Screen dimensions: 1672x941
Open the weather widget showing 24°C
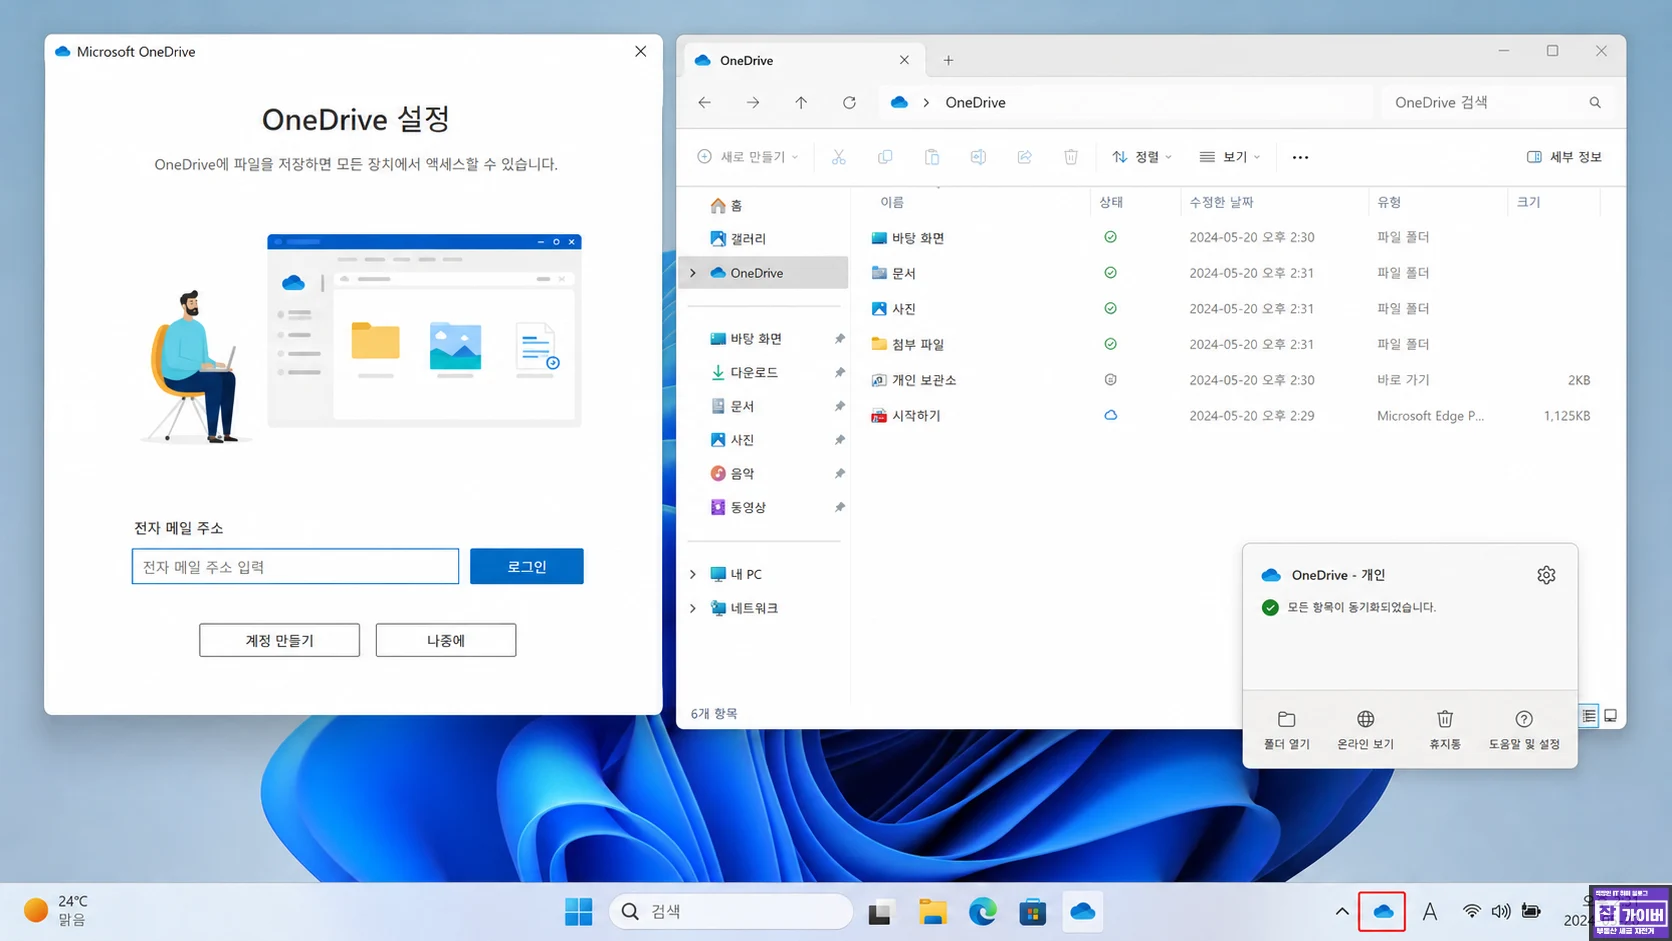pos(56,911)
